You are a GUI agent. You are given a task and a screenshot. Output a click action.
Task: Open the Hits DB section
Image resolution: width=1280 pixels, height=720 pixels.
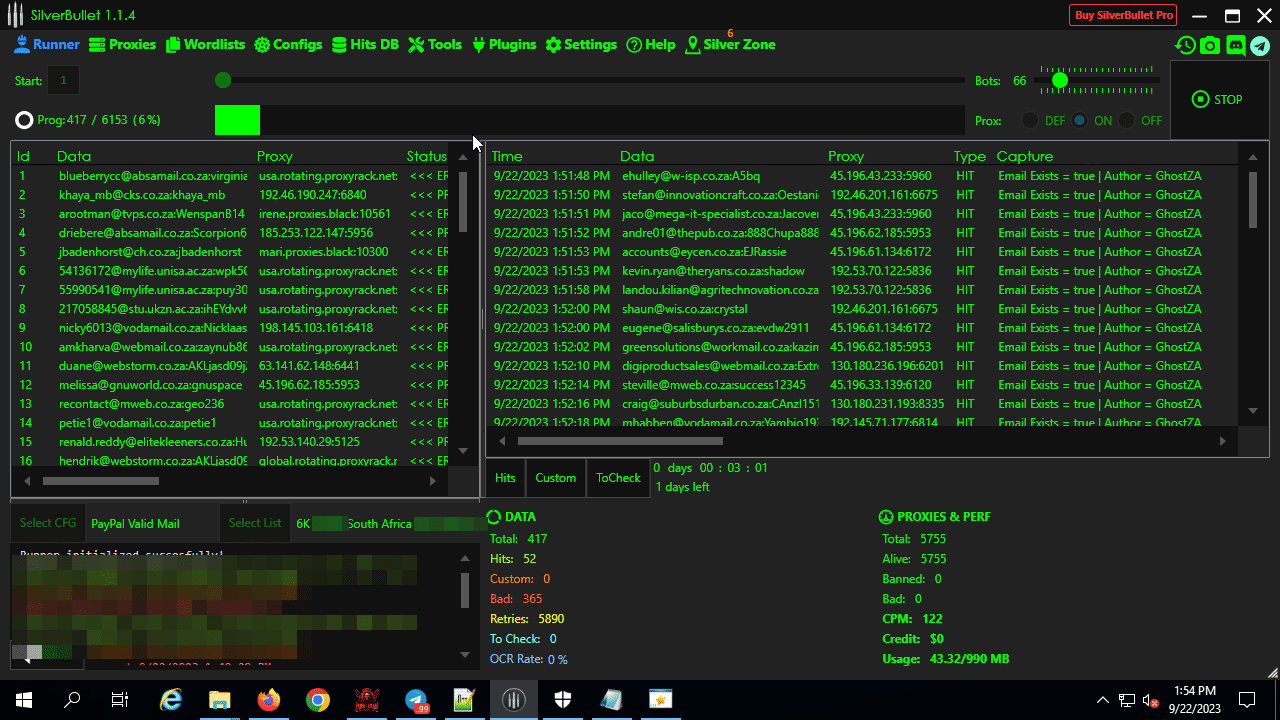tap(366, 45)
